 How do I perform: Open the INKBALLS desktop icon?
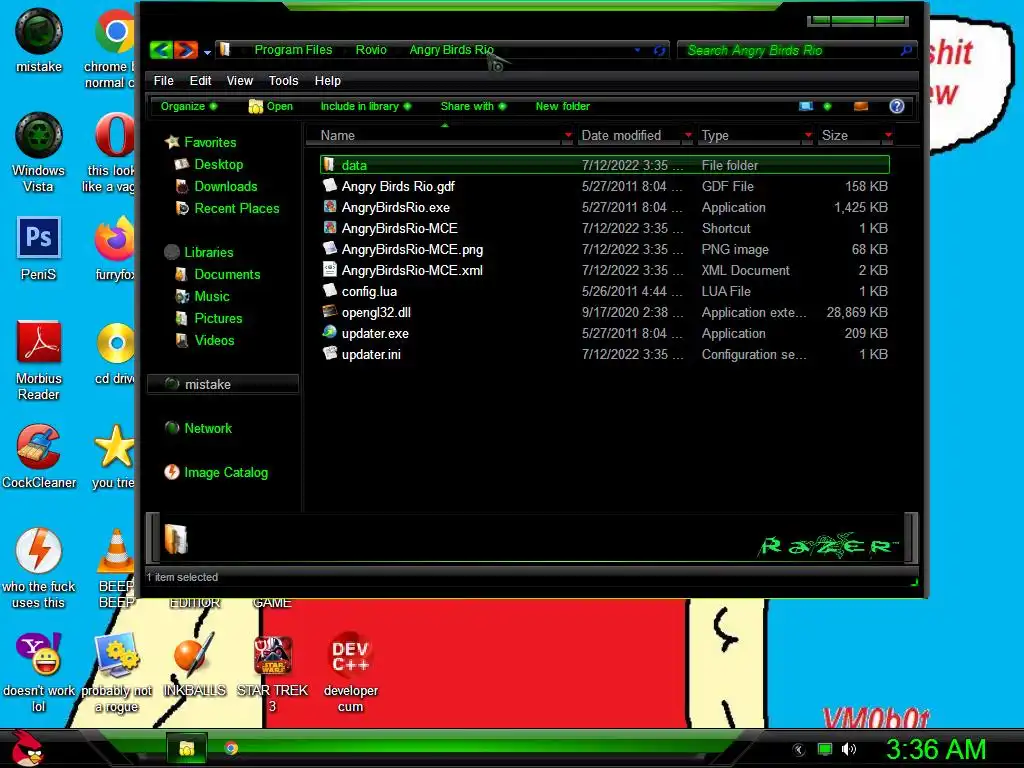pyautogui.click(x=194, y=666)
